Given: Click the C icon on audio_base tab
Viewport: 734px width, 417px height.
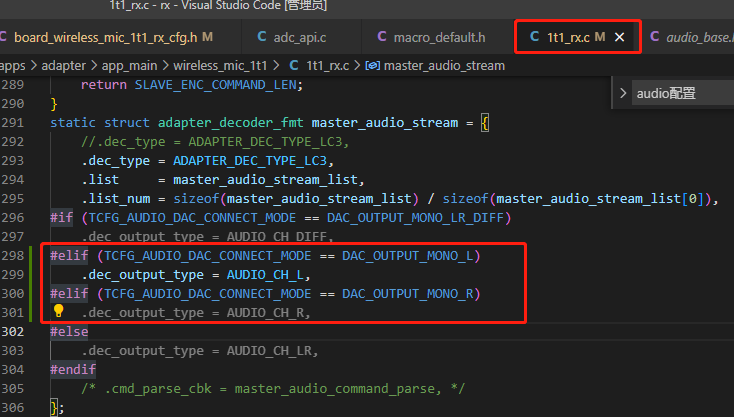Looking at the screenshot, I should 655,37.
